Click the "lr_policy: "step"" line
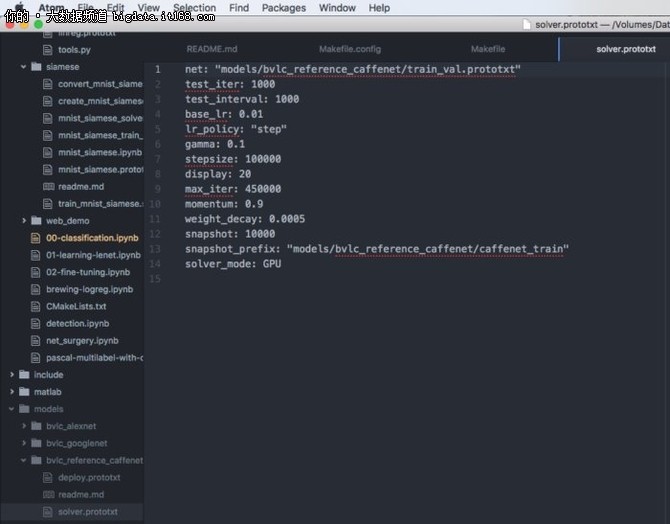 tap(236, 129)
